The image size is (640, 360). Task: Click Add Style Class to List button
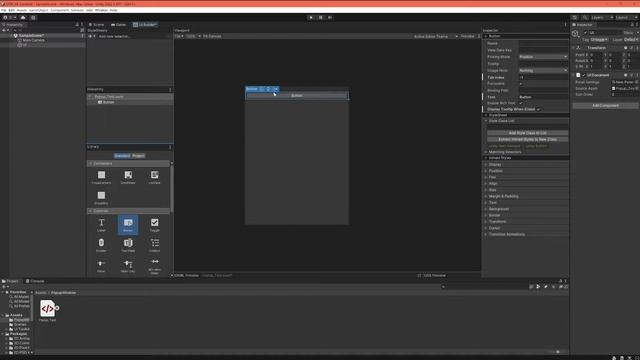[x=527, y=133]
